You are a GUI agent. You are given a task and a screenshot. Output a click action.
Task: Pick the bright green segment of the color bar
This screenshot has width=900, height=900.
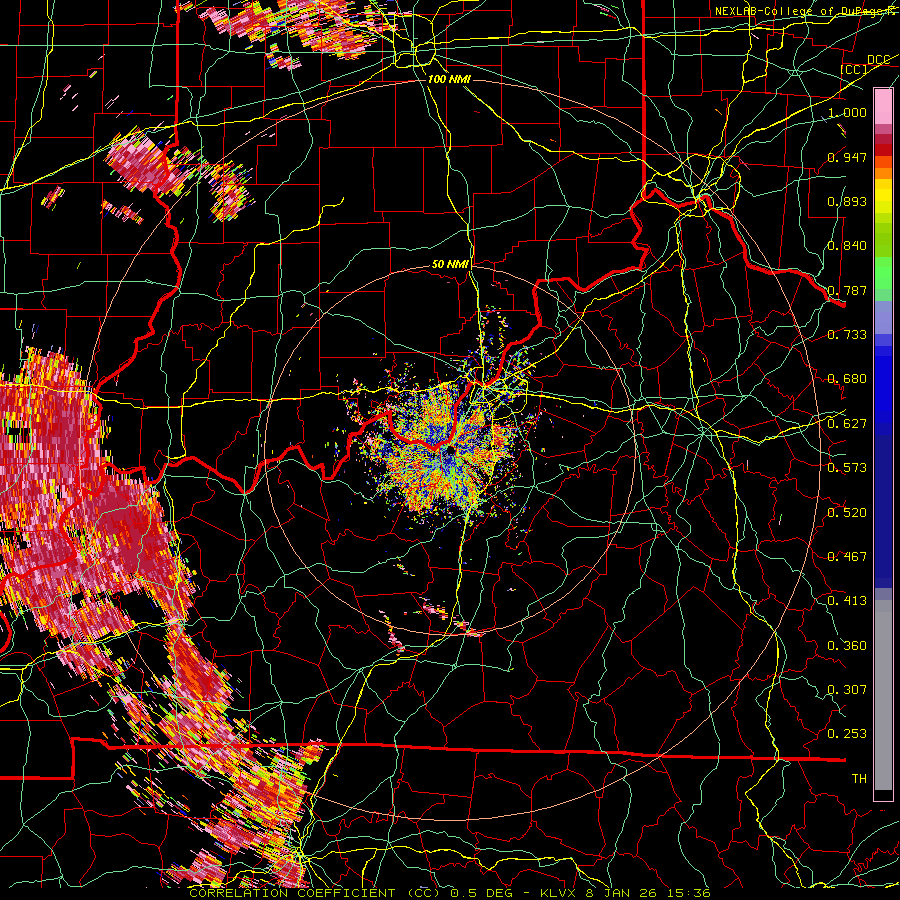tap(883, 273)
